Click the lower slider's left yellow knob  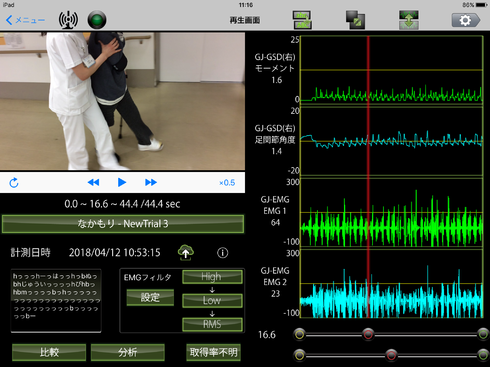300,355
